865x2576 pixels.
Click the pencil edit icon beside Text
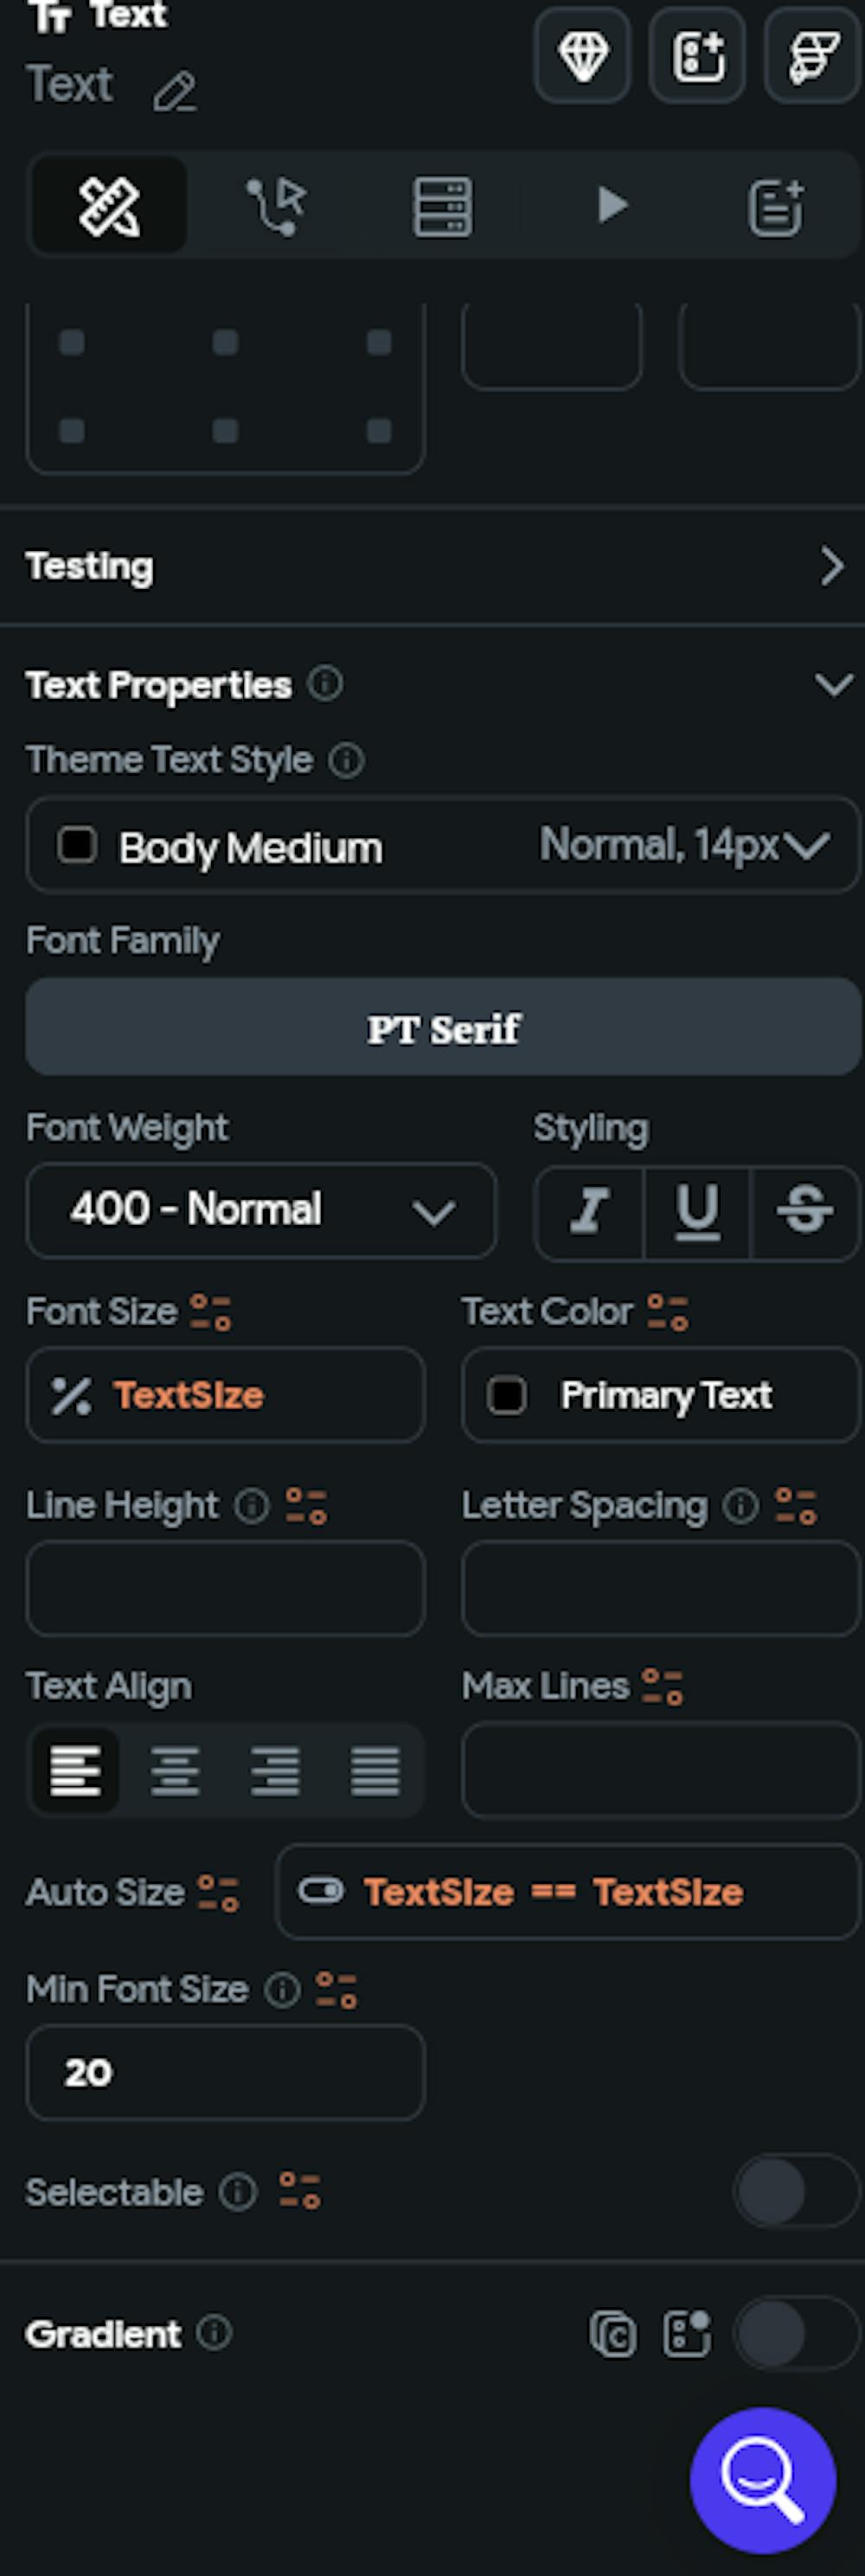(175, 92)
